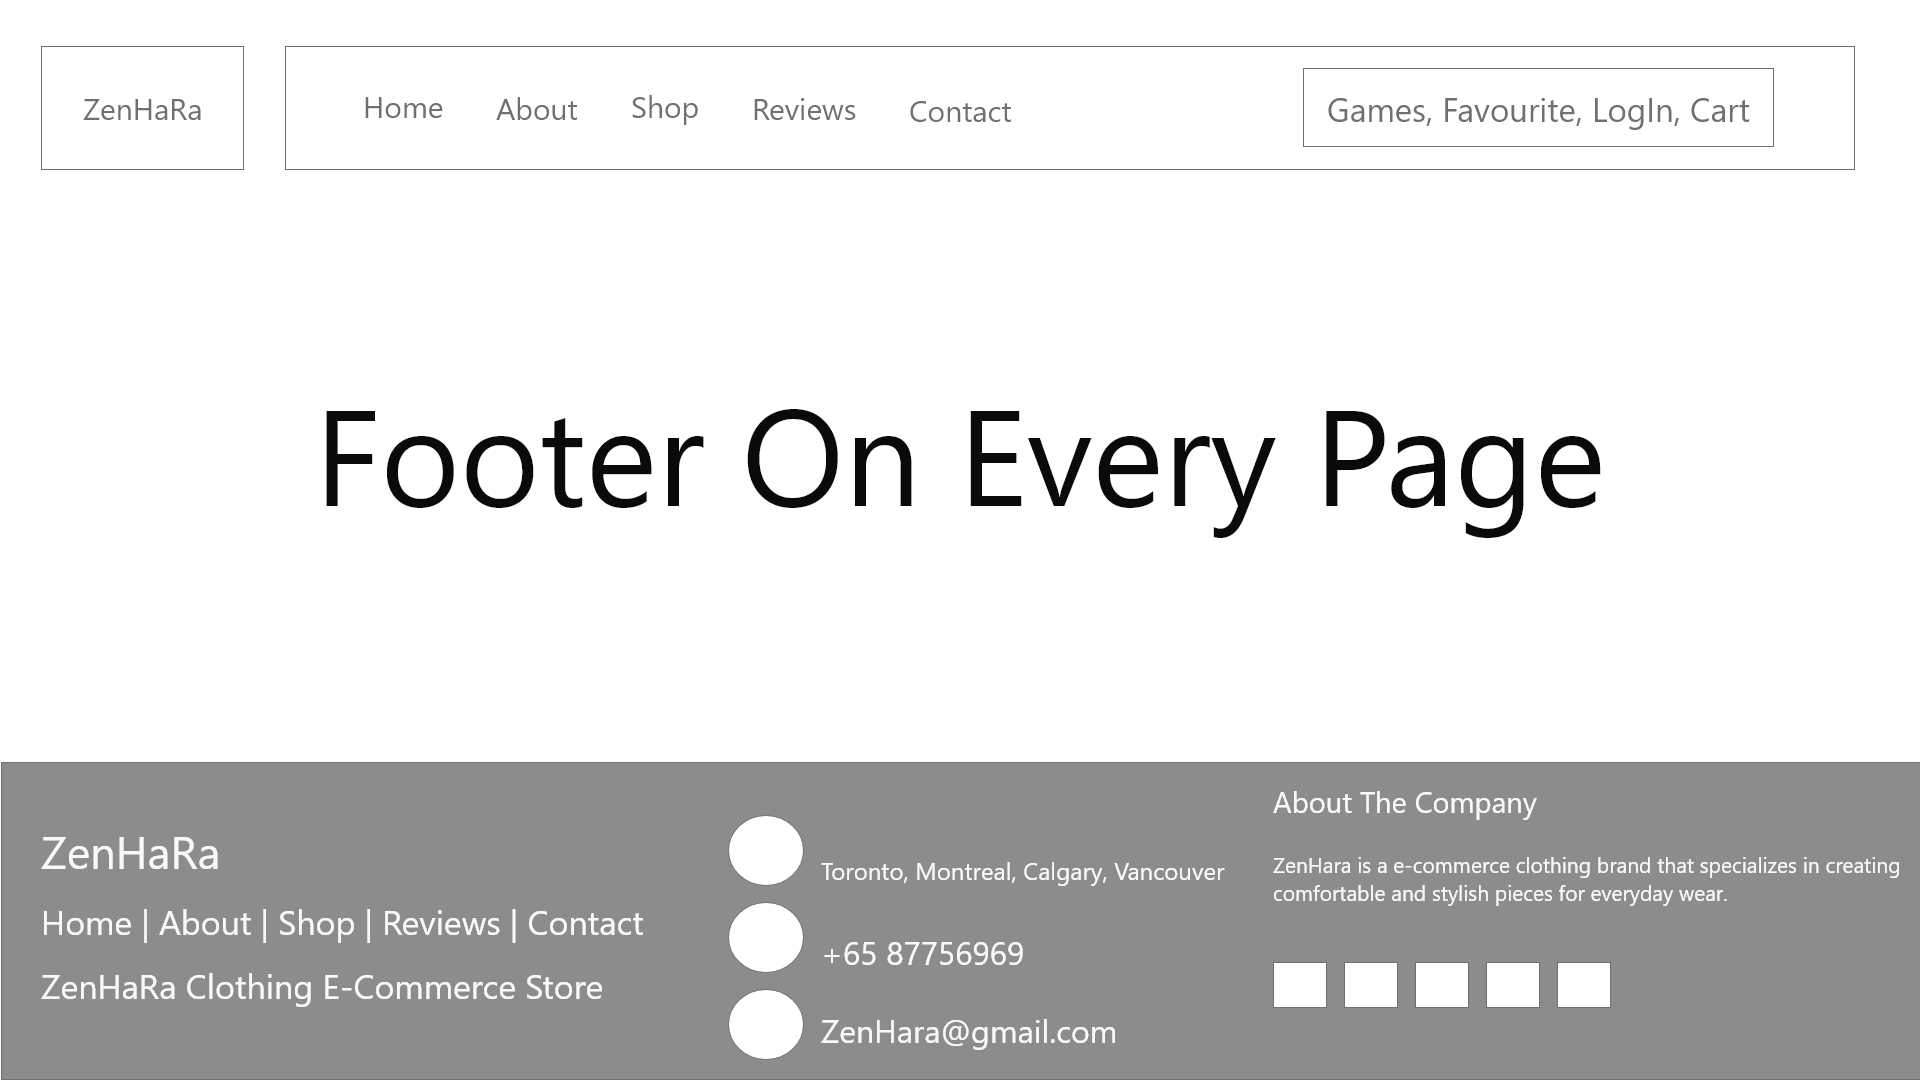Open the Home menu in top navigation
Screen dimensions: 1920x1080
[403, 108]
